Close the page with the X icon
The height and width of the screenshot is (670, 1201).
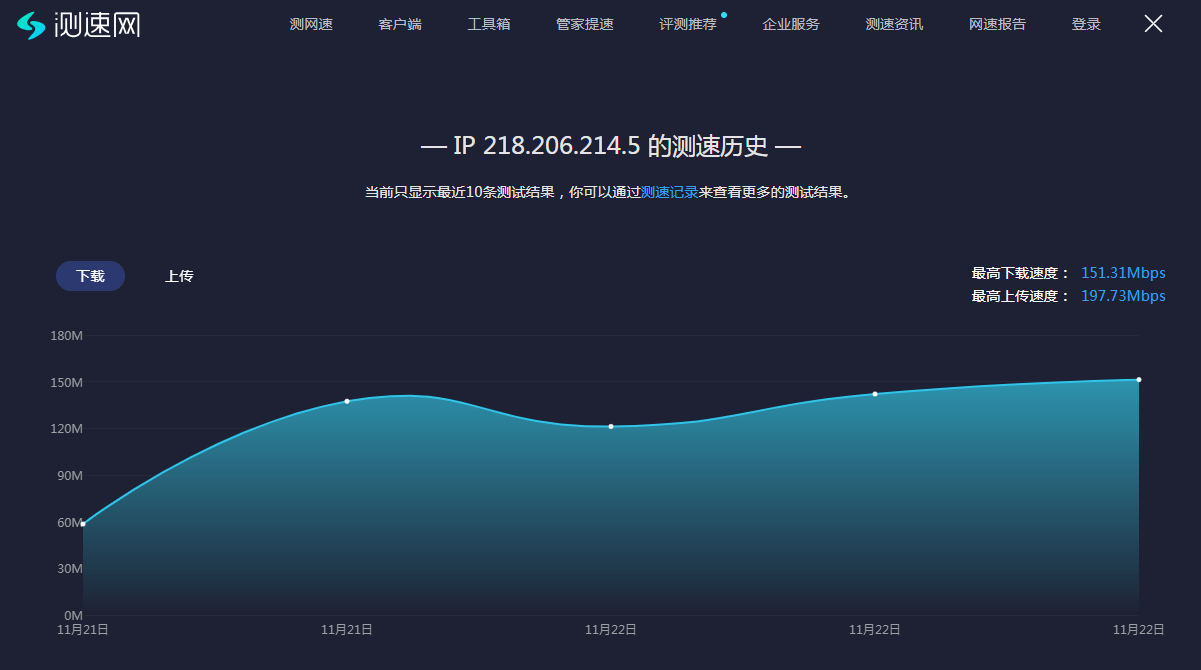[x=1153, y=24]
